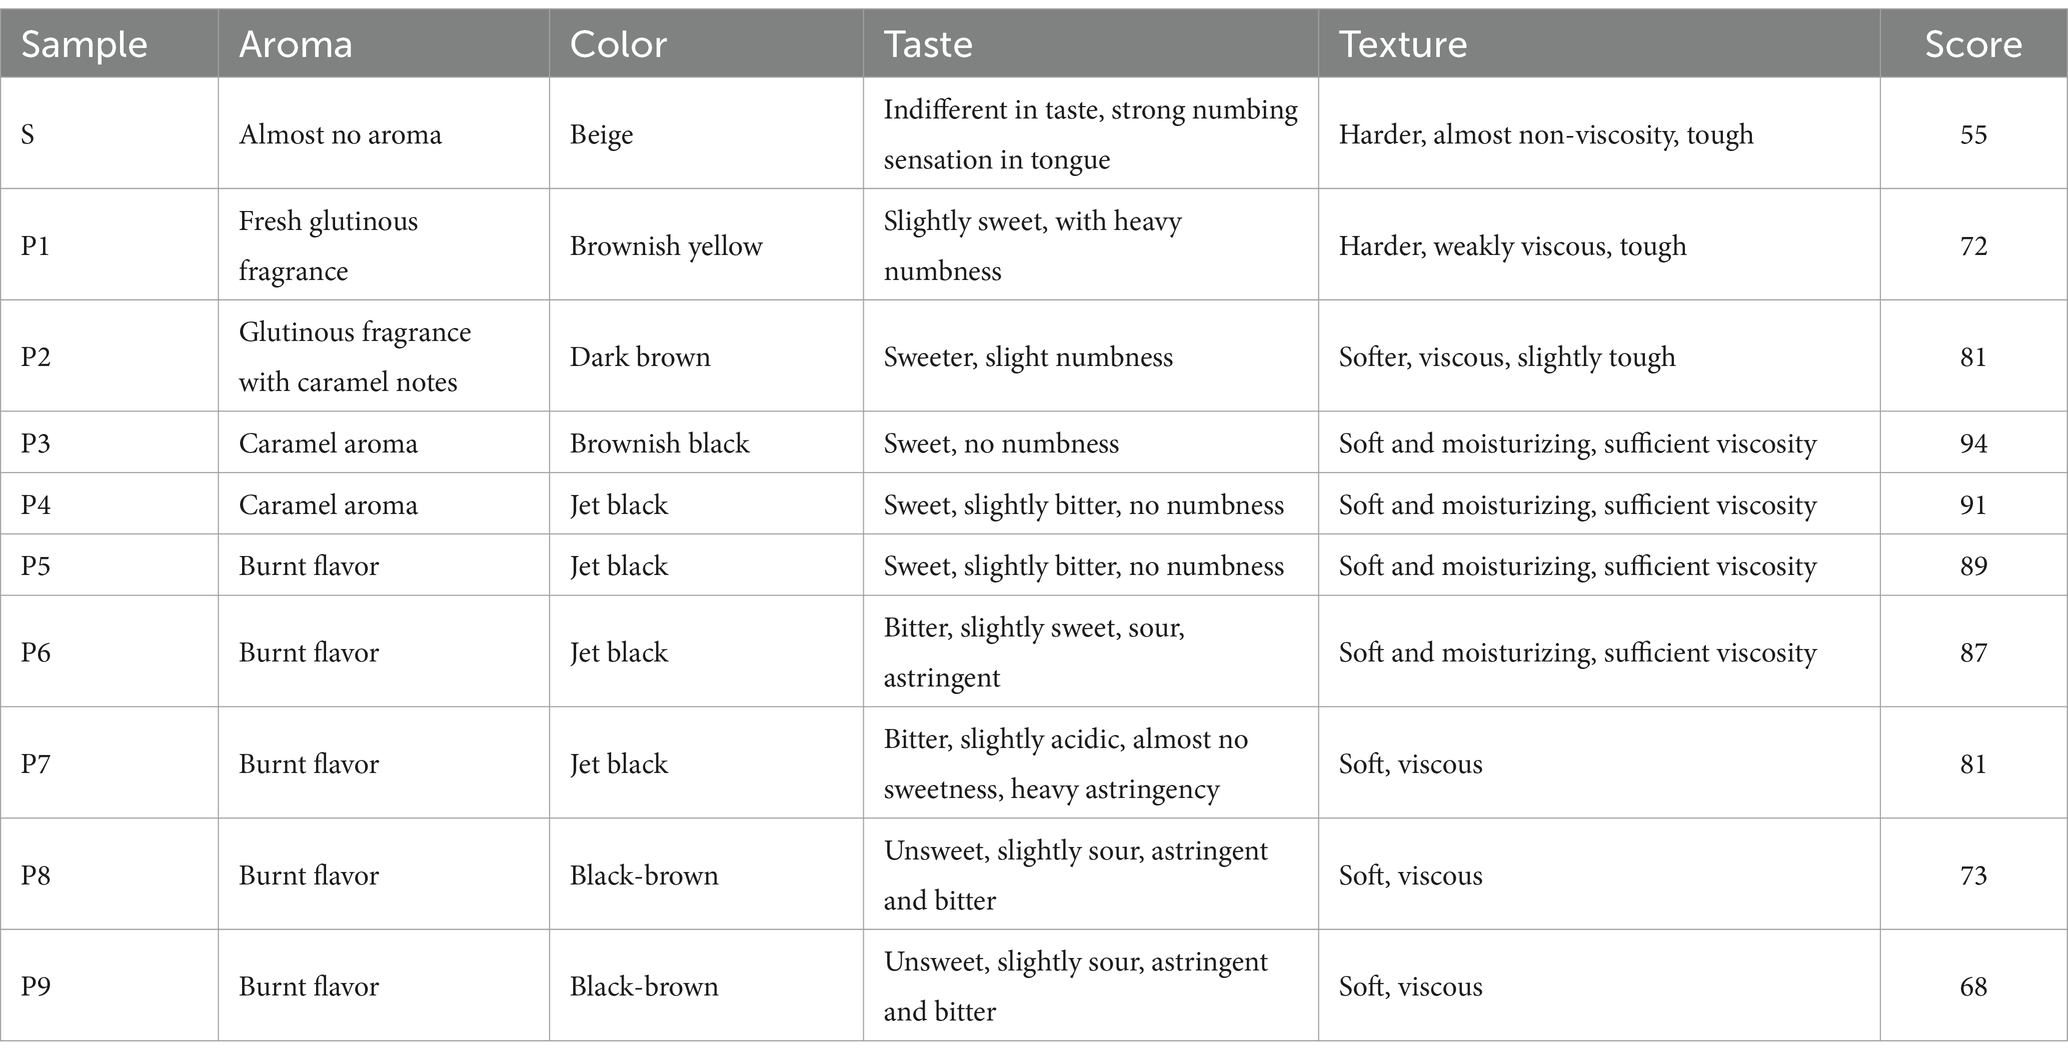Click the P8 'Black-brown' color cell
Image resolution: width=2068 pixels, height=1059 pixels.
644,875
